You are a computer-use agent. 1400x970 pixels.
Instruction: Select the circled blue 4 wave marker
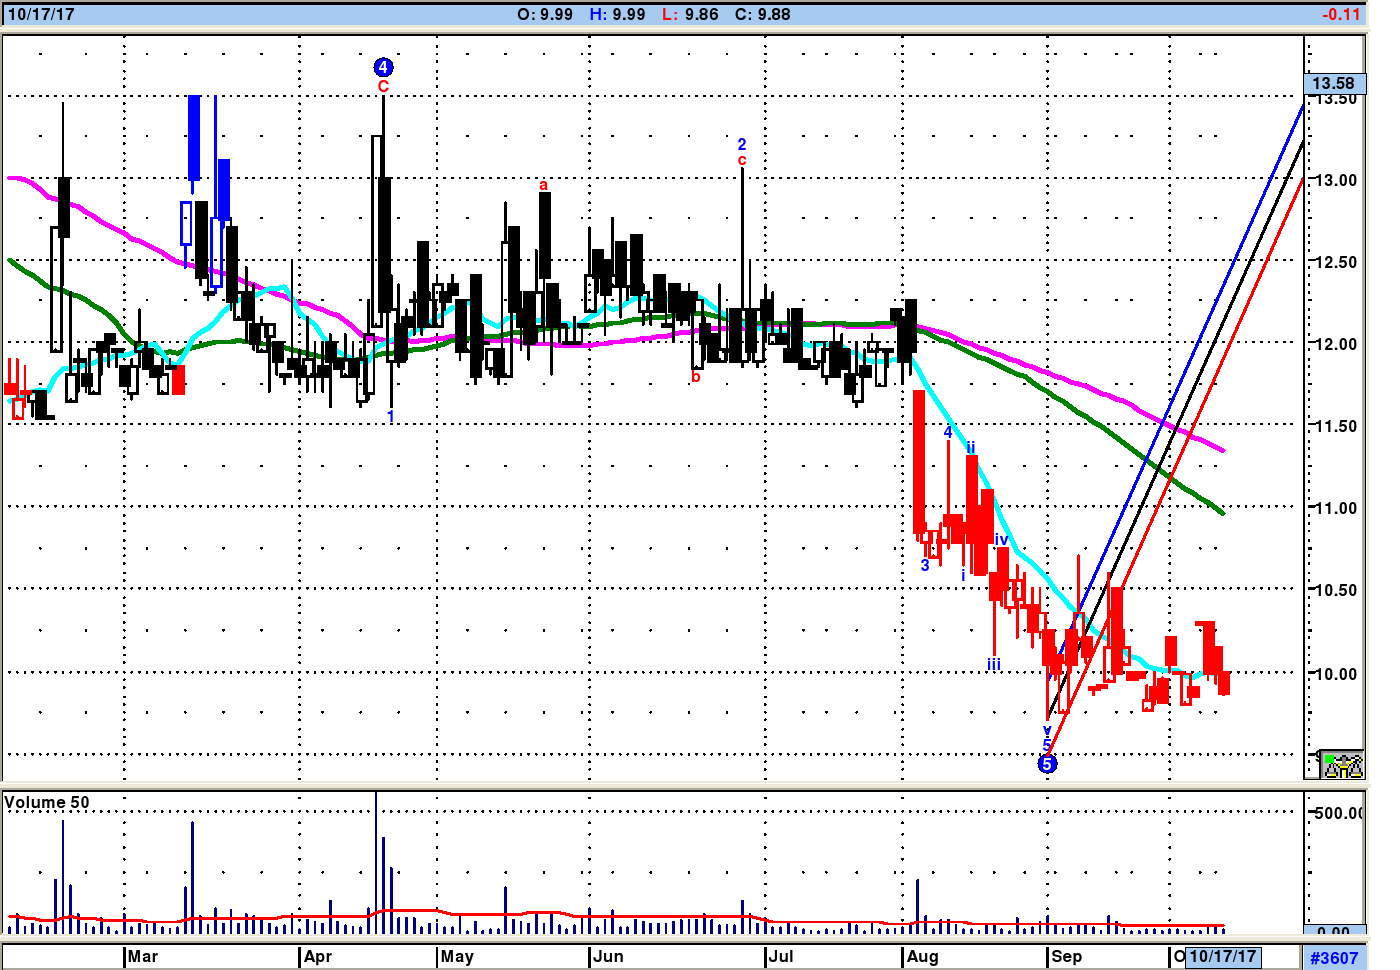pyautogui.click(x=383, y=67)
